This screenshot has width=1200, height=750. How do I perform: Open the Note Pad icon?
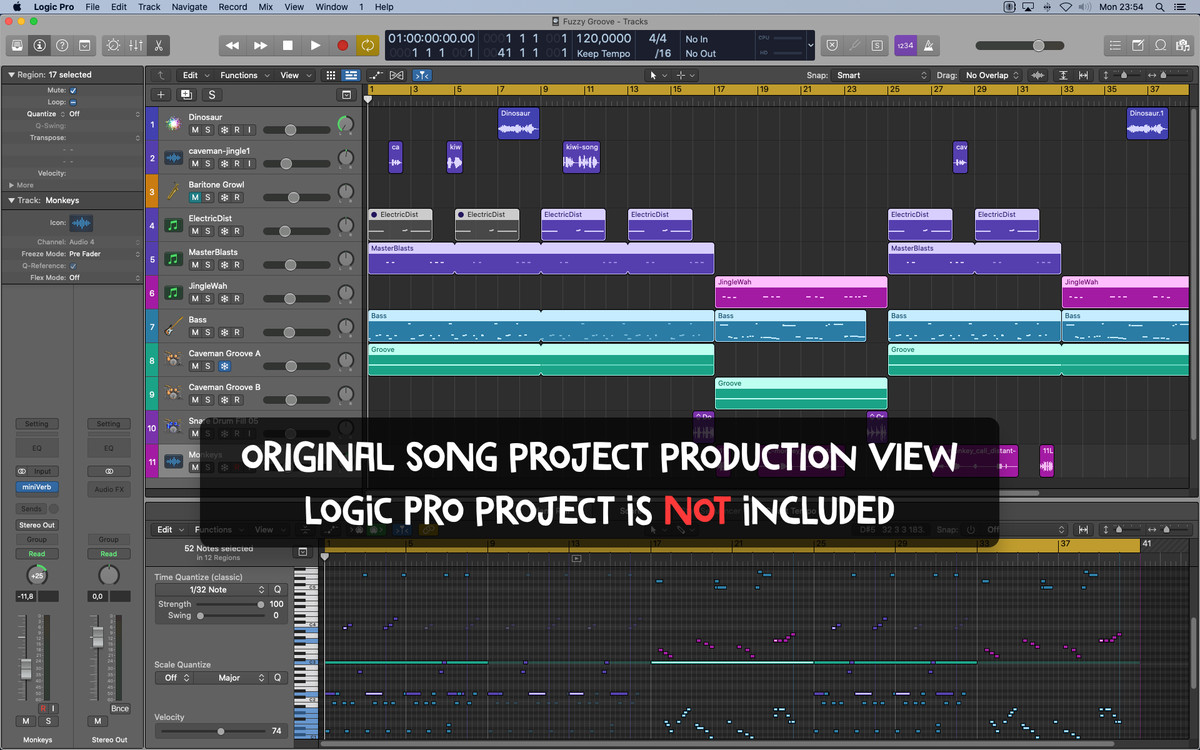(x=1138, y=45)
